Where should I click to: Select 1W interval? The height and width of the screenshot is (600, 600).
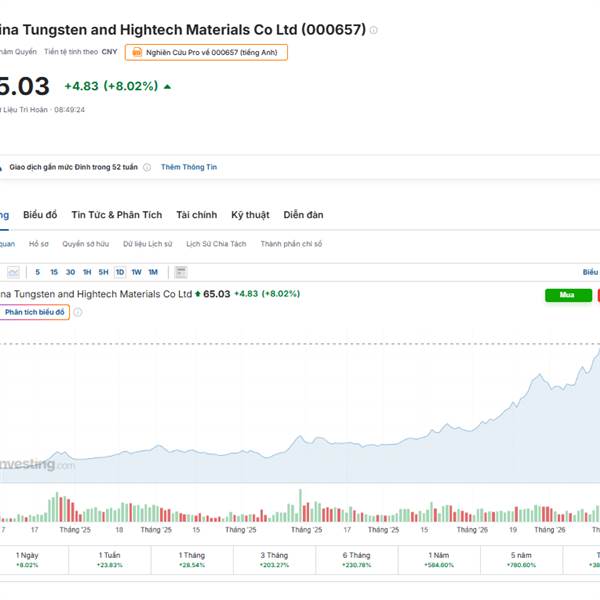click(x=137, y=272)
